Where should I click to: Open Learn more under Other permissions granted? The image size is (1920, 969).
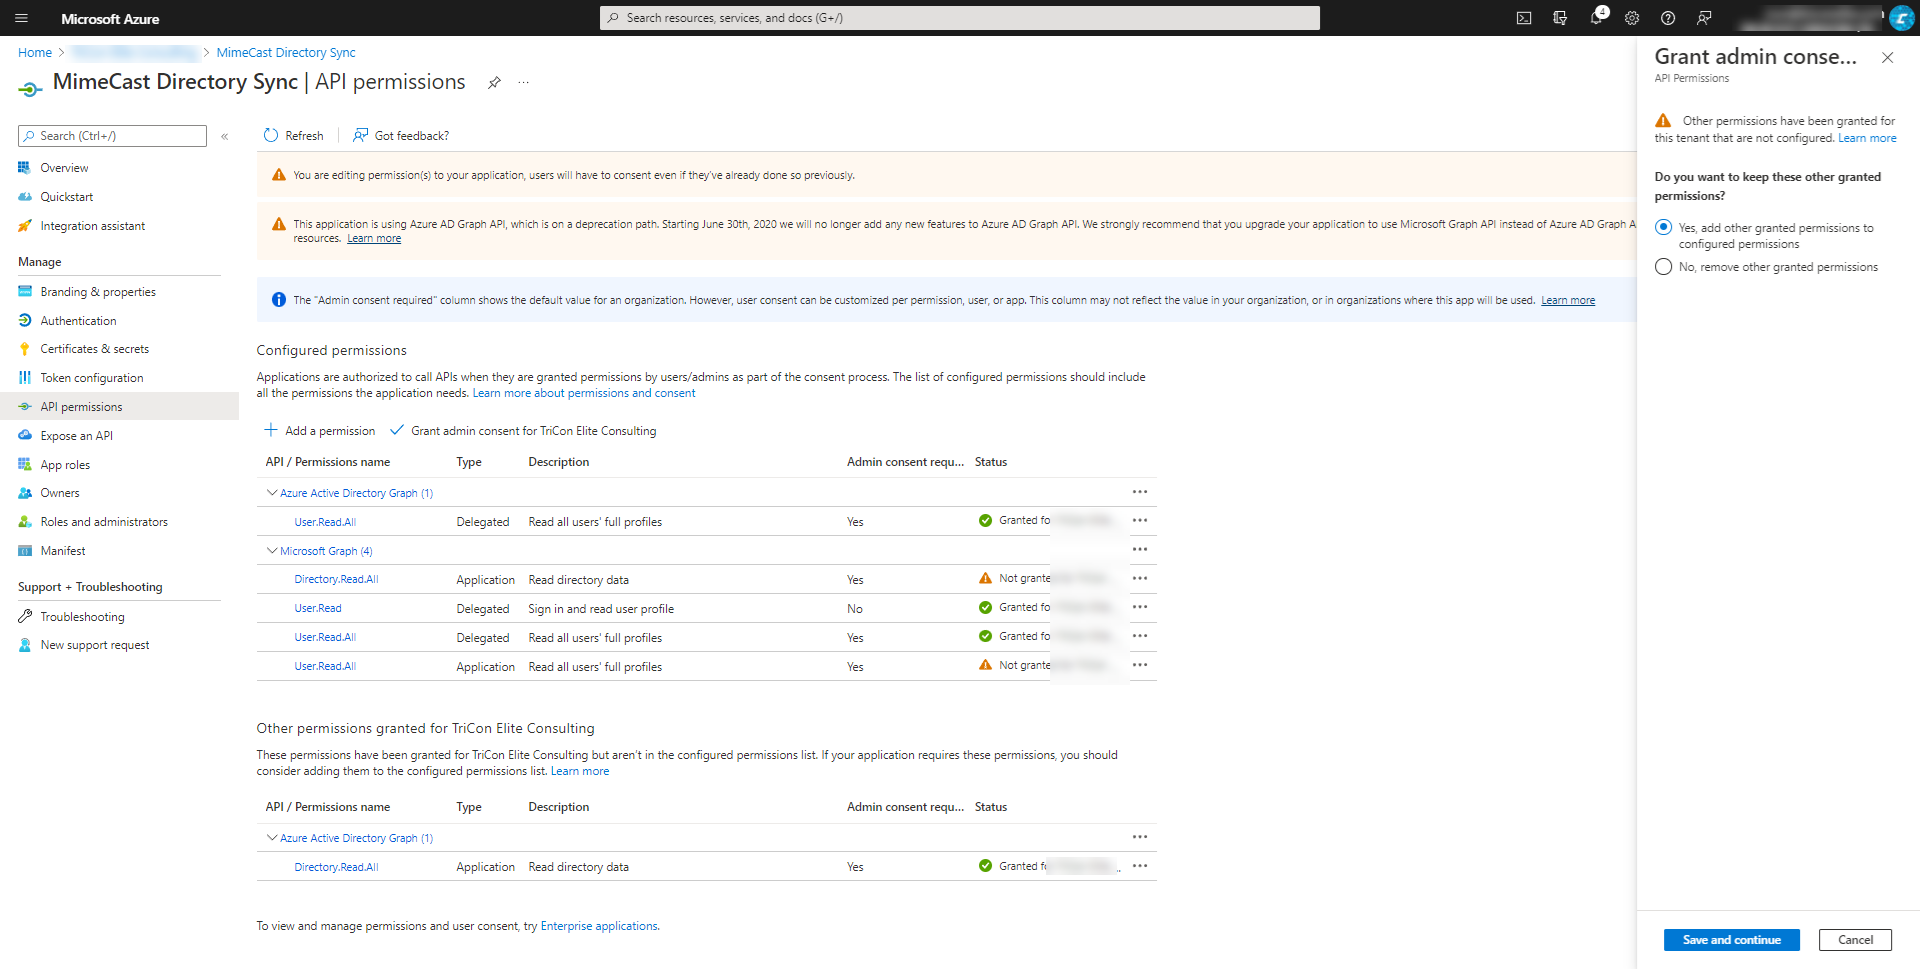click(580, 771)
